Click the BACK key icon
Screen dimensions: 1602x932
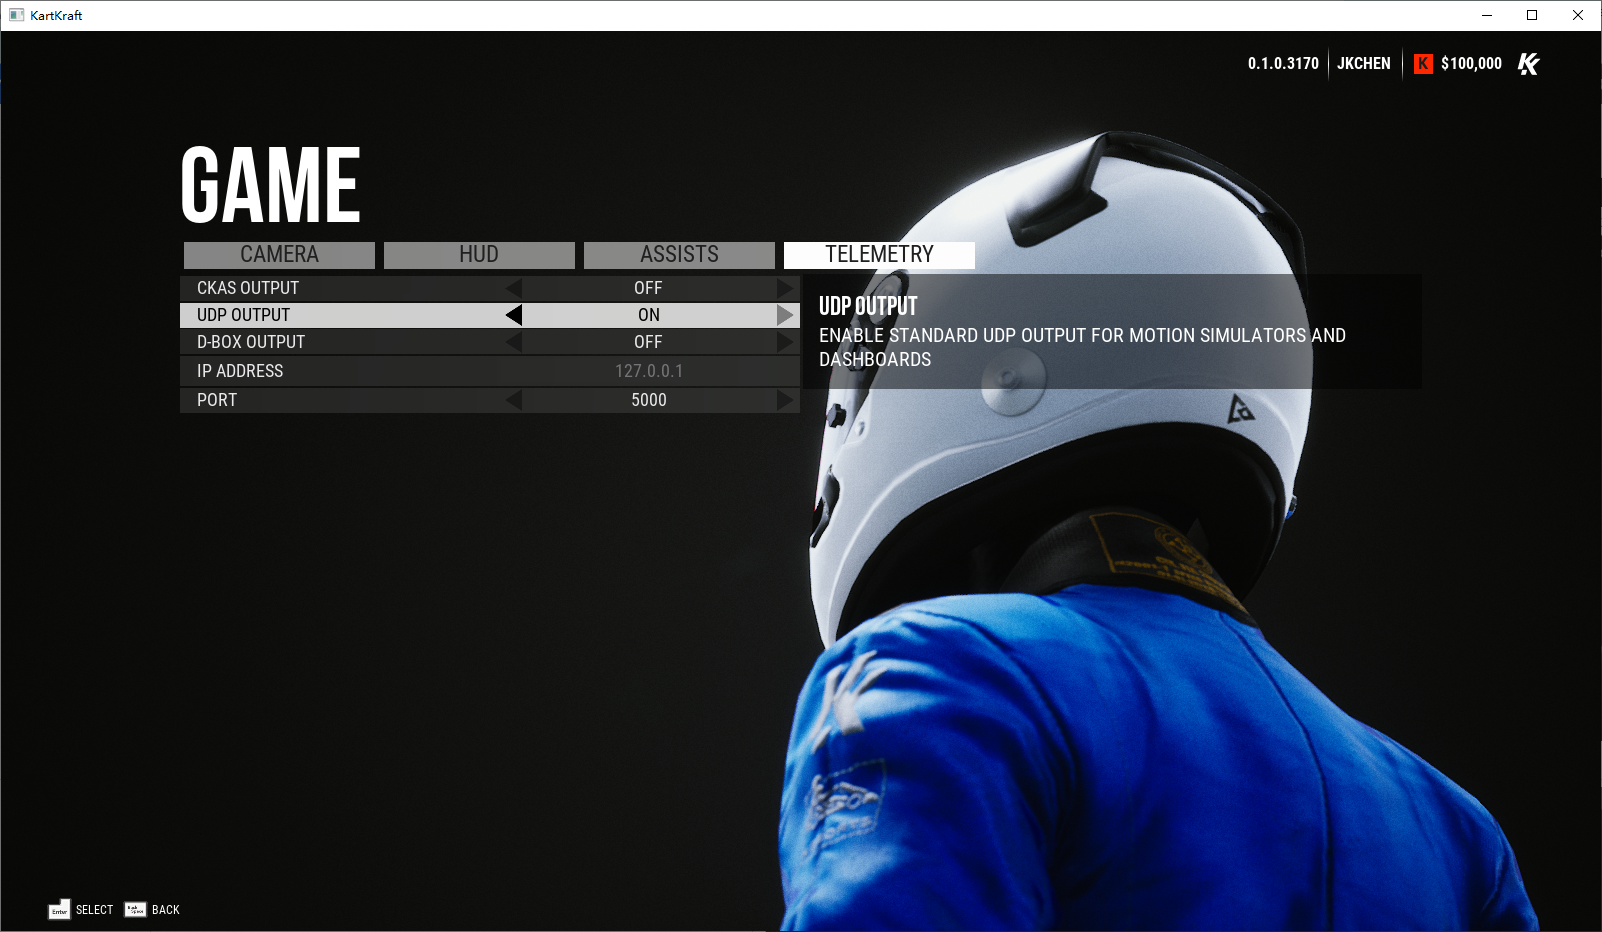[x=135, y=909]
